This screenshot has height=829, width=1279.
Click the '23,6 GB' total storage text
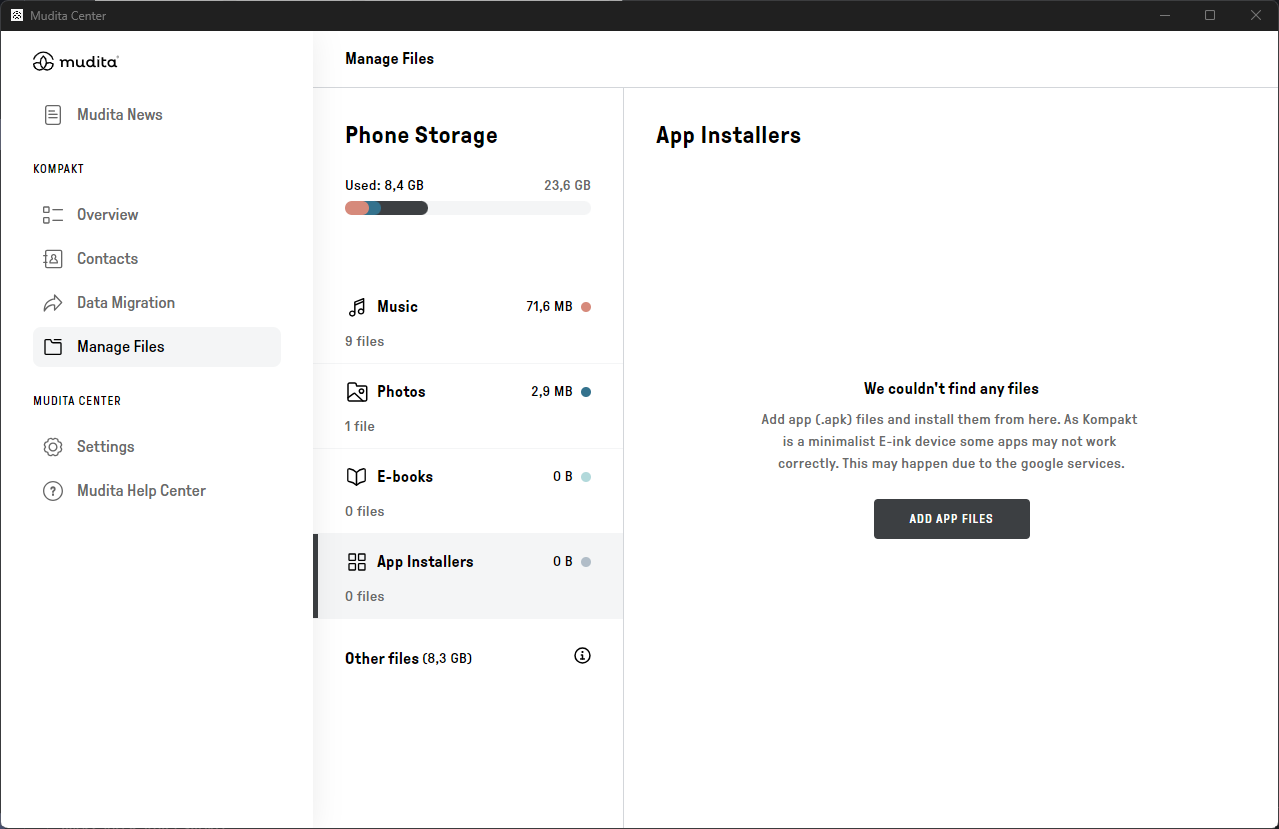(x=567, y=185)
